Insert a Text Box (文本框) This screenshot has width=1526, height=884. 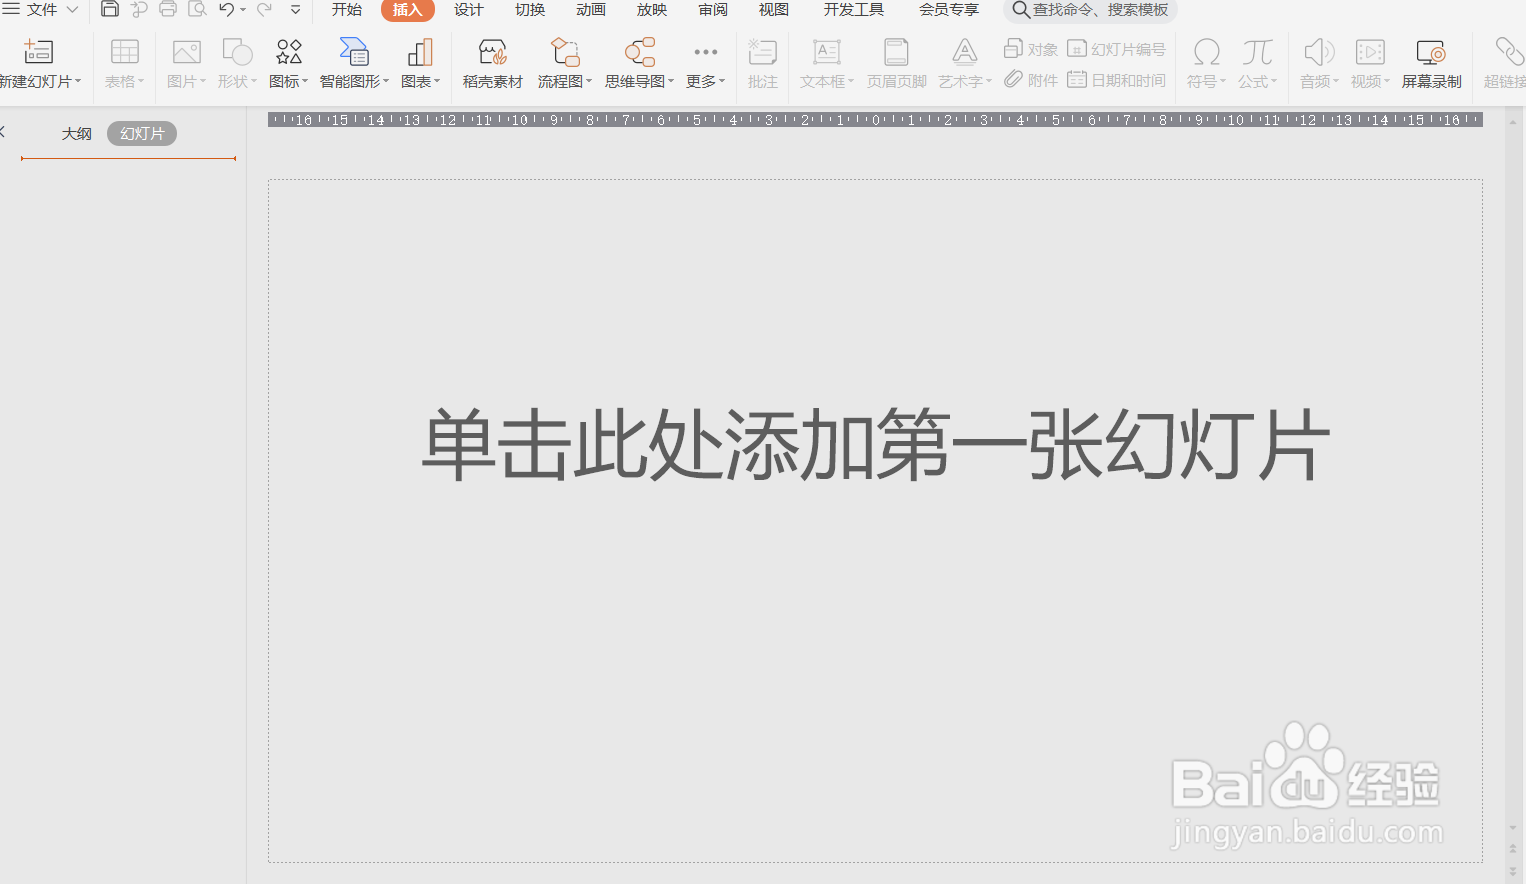coord(826,64)
